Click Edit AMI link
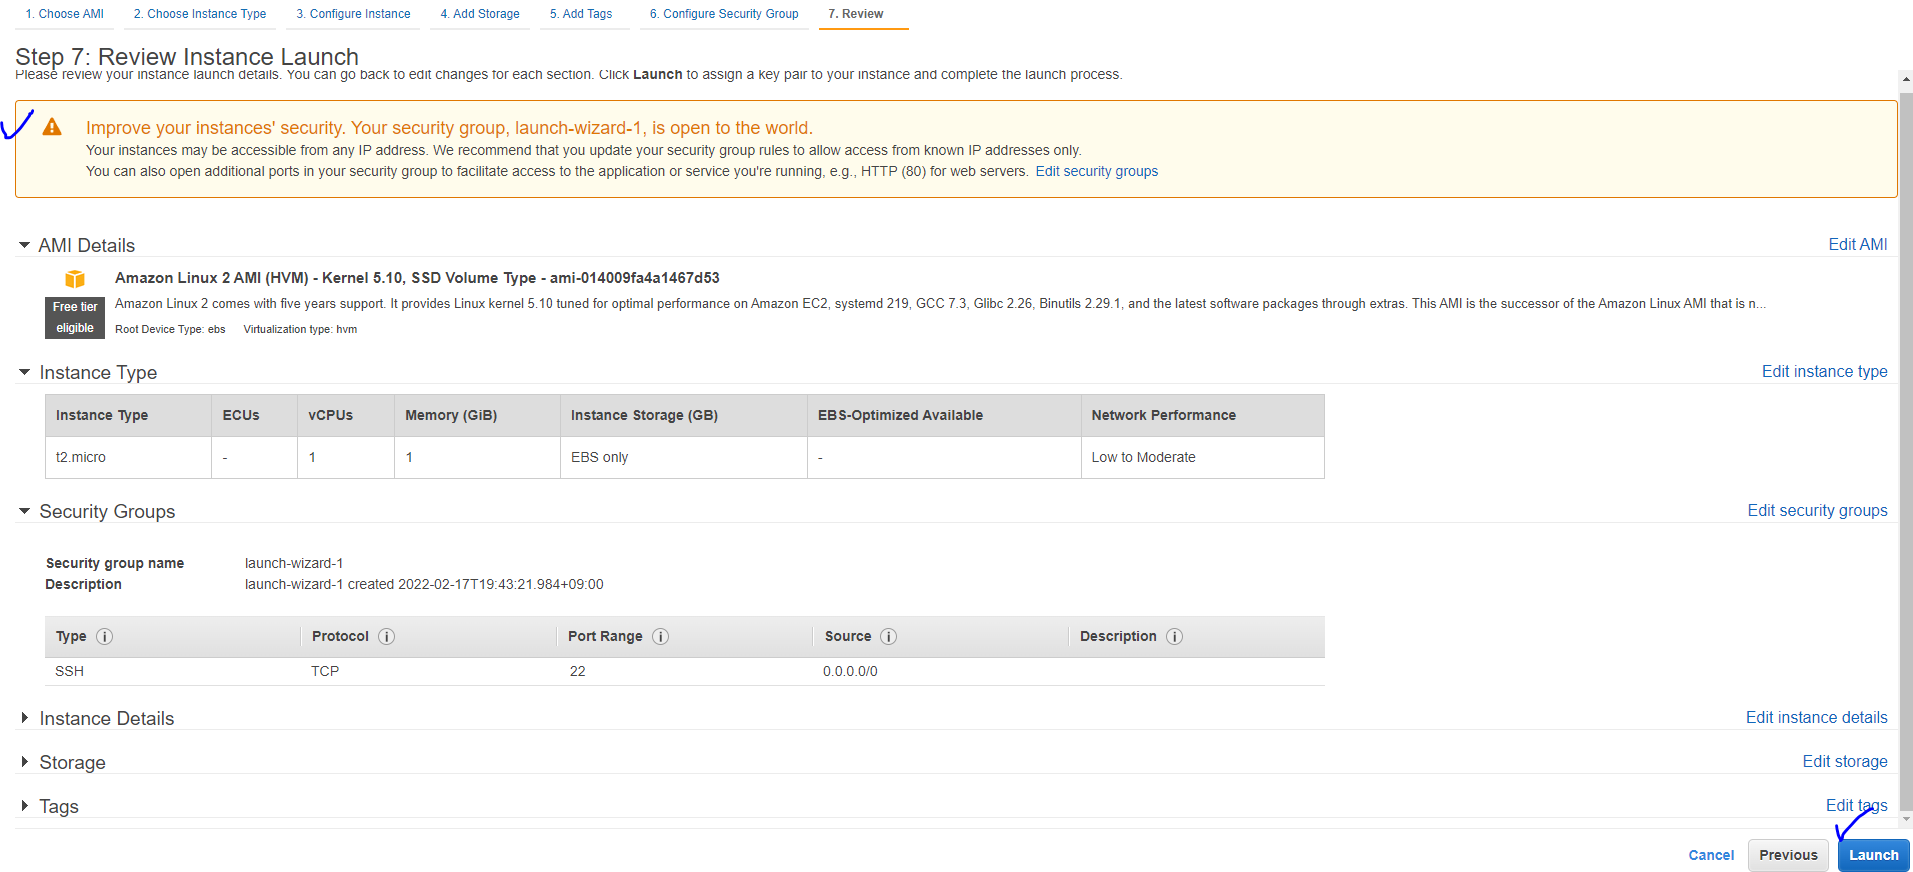Screen dimensions: 1913x872 [1858, 244]
